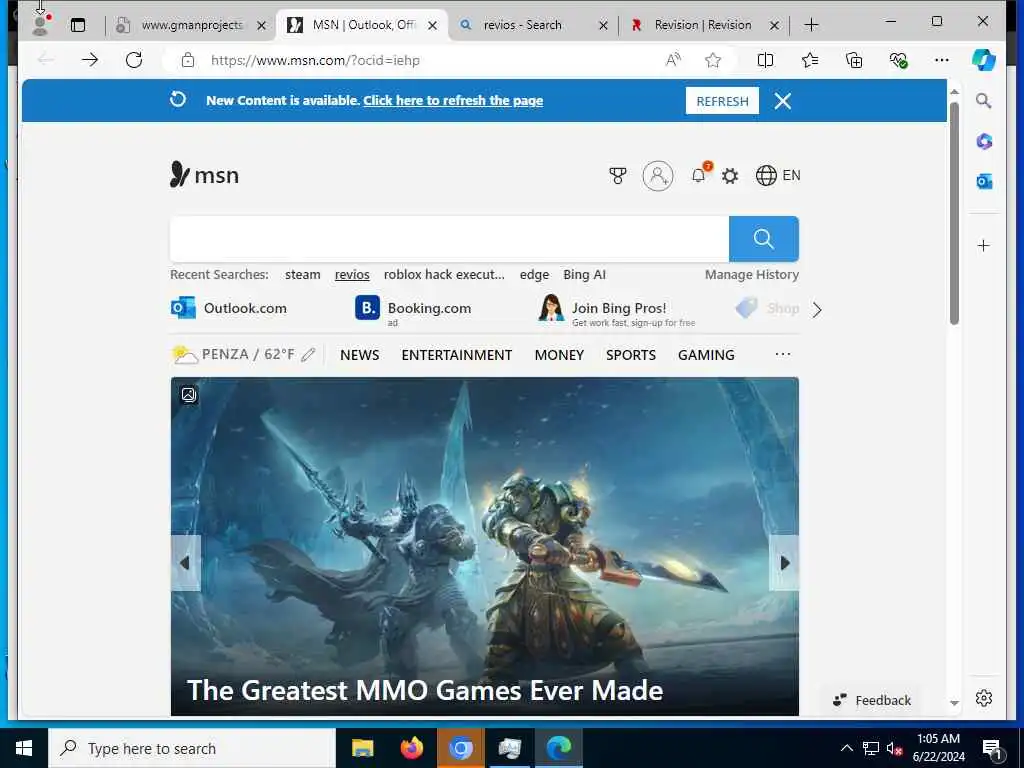Image resolution: width=1024 pixels, height=768 pixels.
Task: Add this page to favorites star
Action: [x=712, y=60]
